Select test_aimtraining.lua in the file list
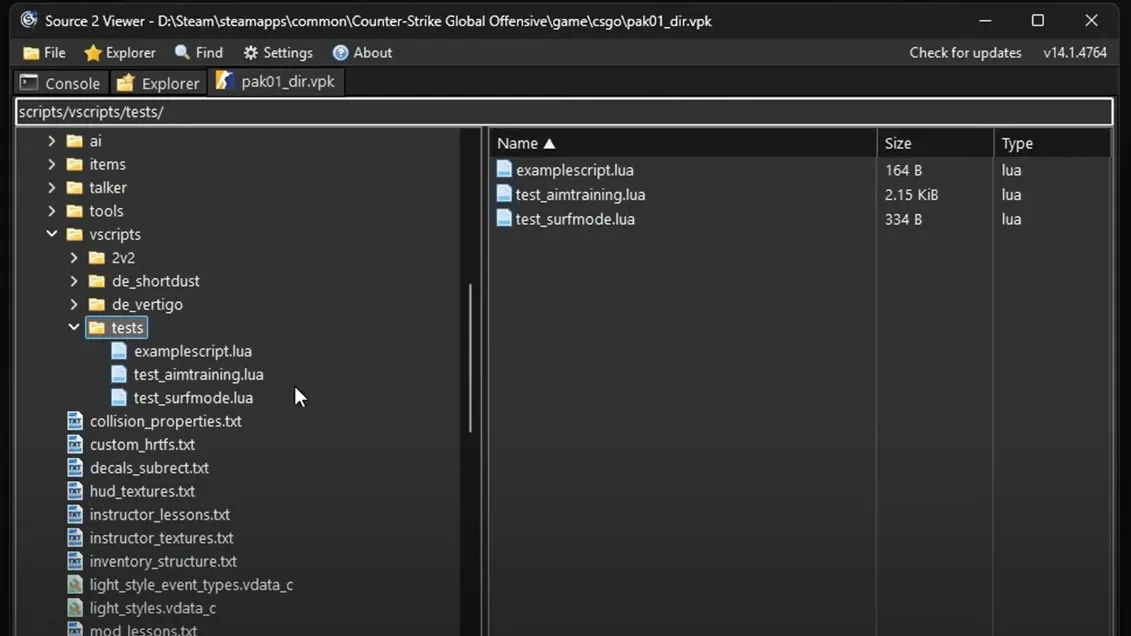Screen dimensions: 1131x636 point(581,195)
